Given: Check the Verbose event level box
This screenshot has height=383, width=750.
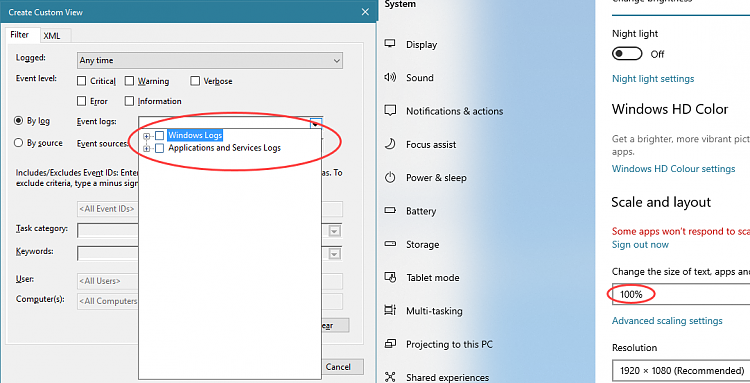Looking at the screenshot, I should [195, 81].
